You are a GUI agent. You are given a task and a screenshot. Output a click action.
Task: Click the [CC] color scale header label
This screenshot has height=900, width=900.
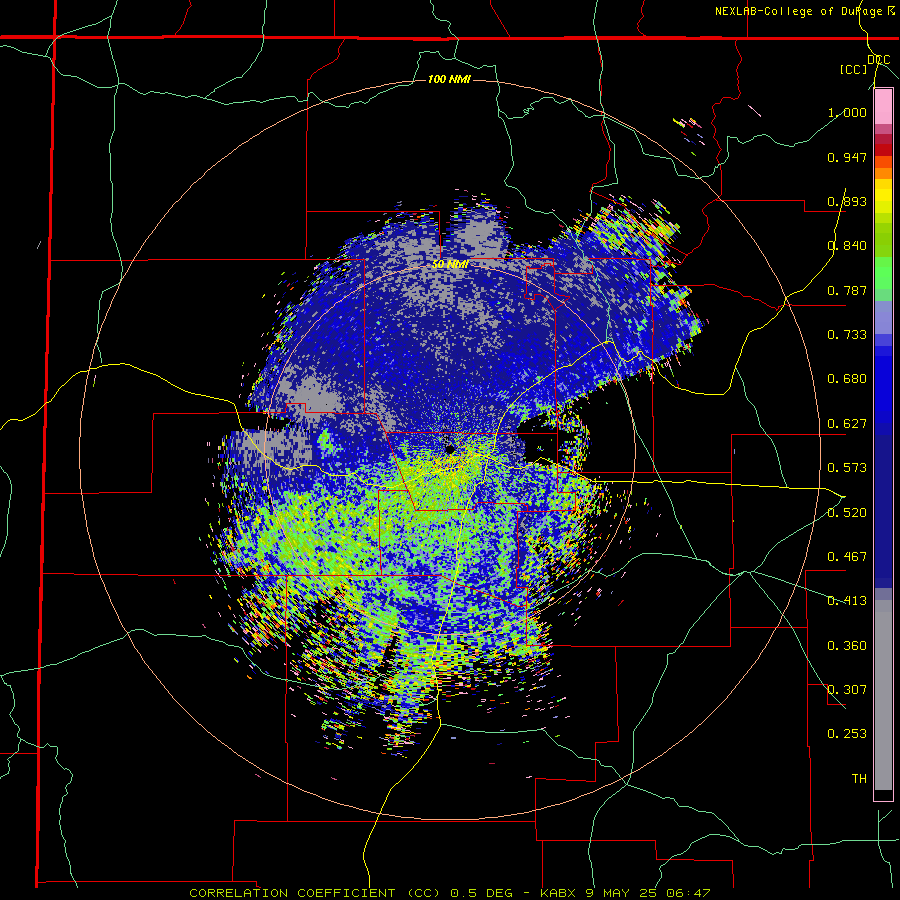point(853,69)
